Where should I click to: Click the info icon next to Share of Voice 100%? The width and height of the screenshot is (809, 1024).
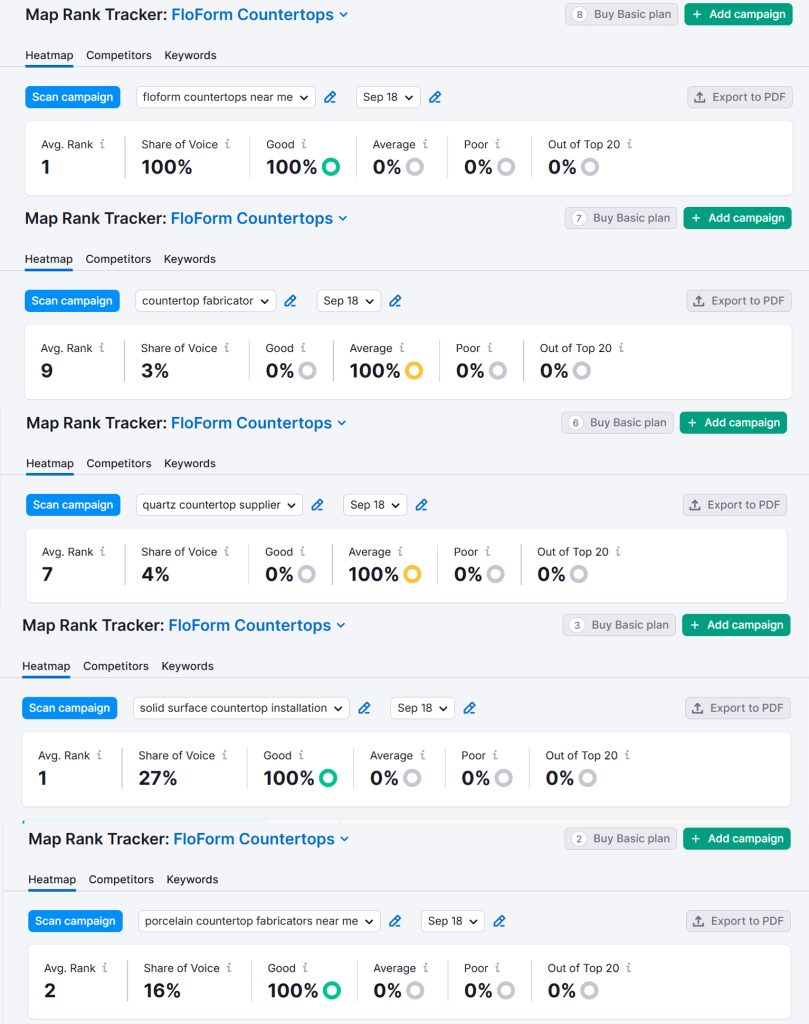tap(227, 144)
